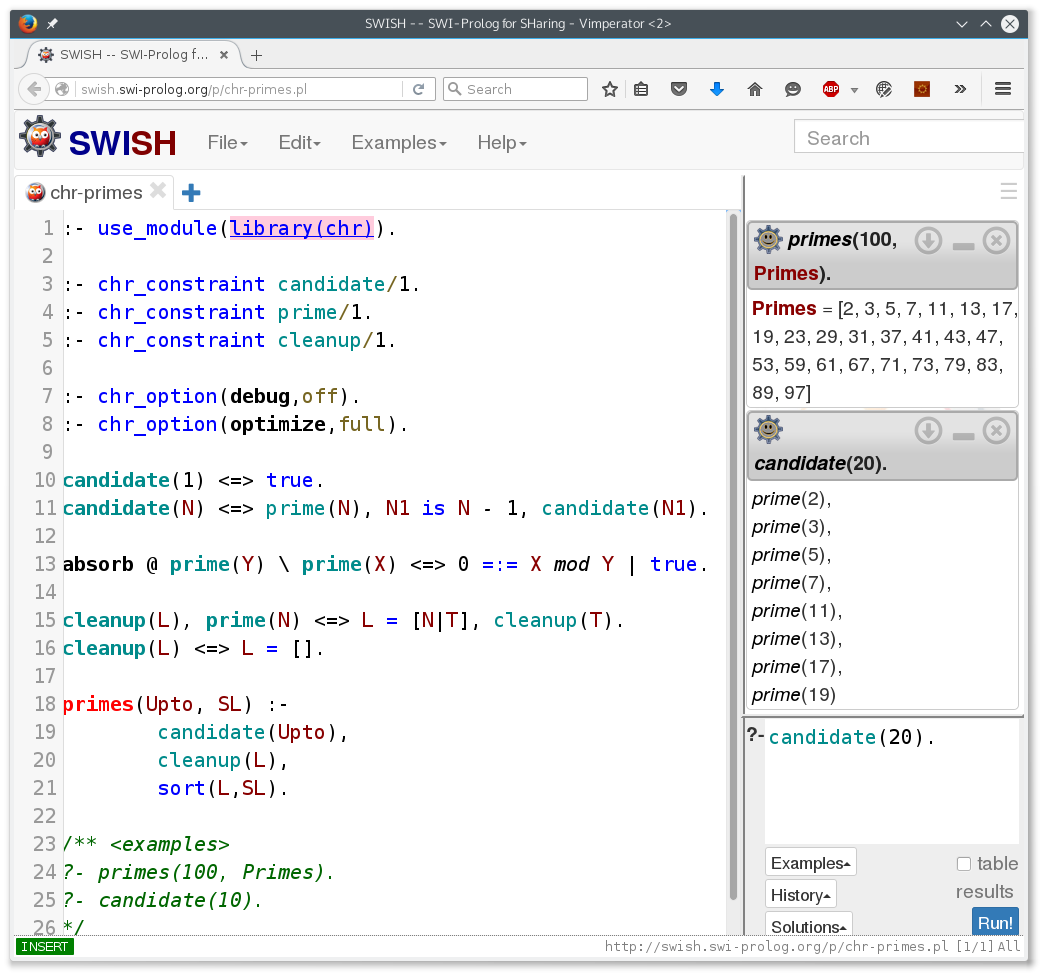Open a new Firefox browser tab
1044x977 pixels.
click(x=256, y=55)
